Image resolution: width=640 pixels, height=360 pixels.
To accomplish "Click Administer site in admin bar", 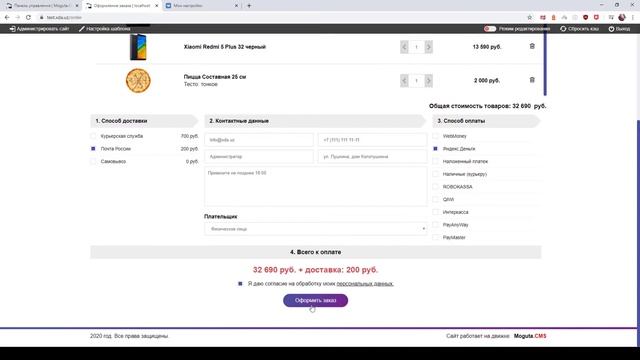I will [39, 29].
